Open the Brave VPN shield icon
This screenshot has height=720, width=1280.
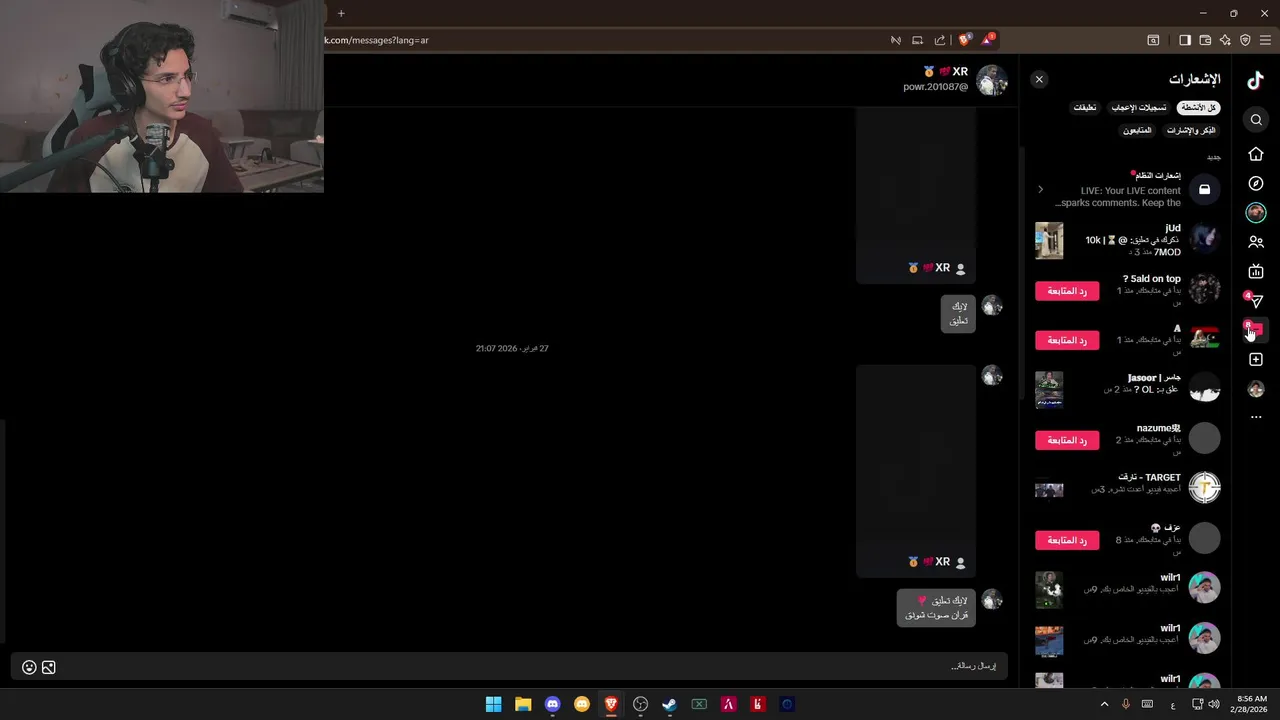[x=1245, y=40]
